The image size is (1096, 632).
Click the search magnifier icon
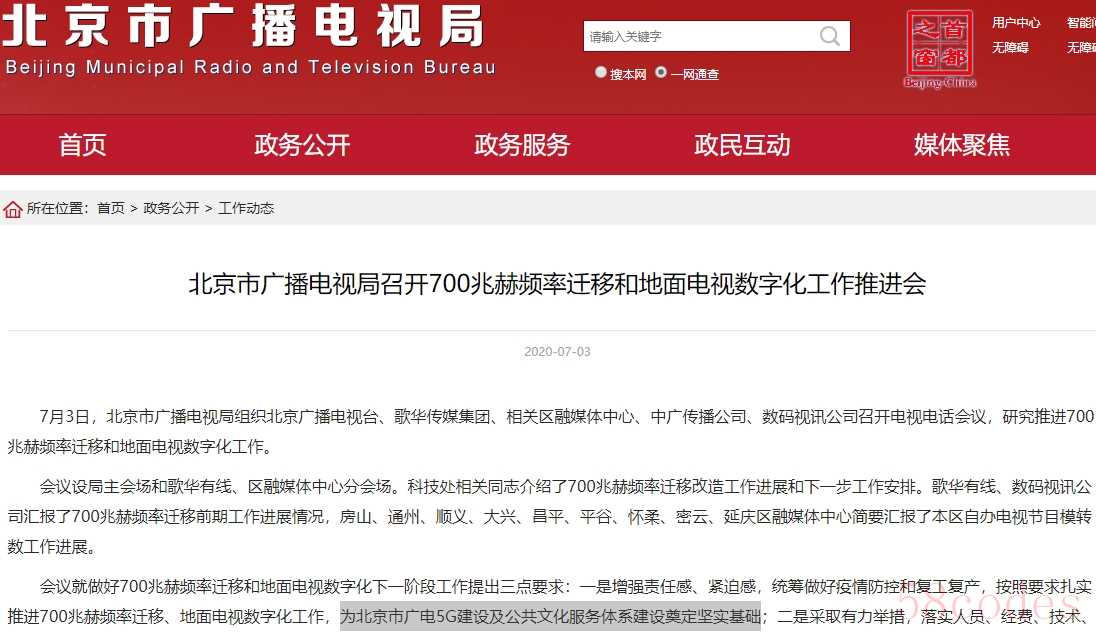coord(830,36)
